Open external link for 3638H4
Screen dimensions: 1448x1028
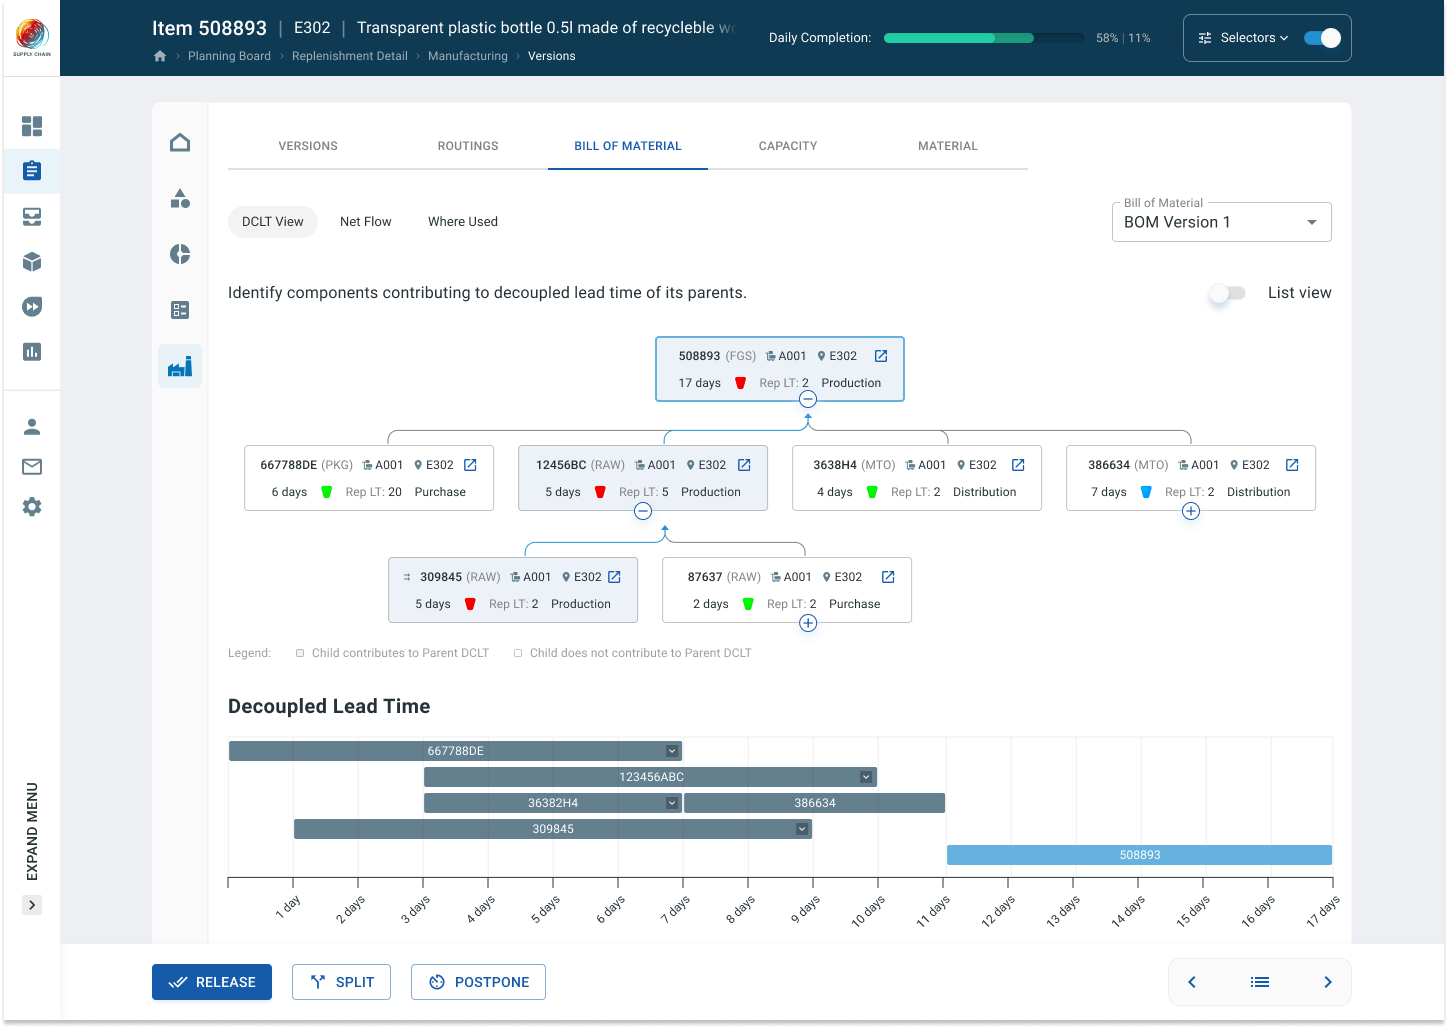(x=1018, y=465)
